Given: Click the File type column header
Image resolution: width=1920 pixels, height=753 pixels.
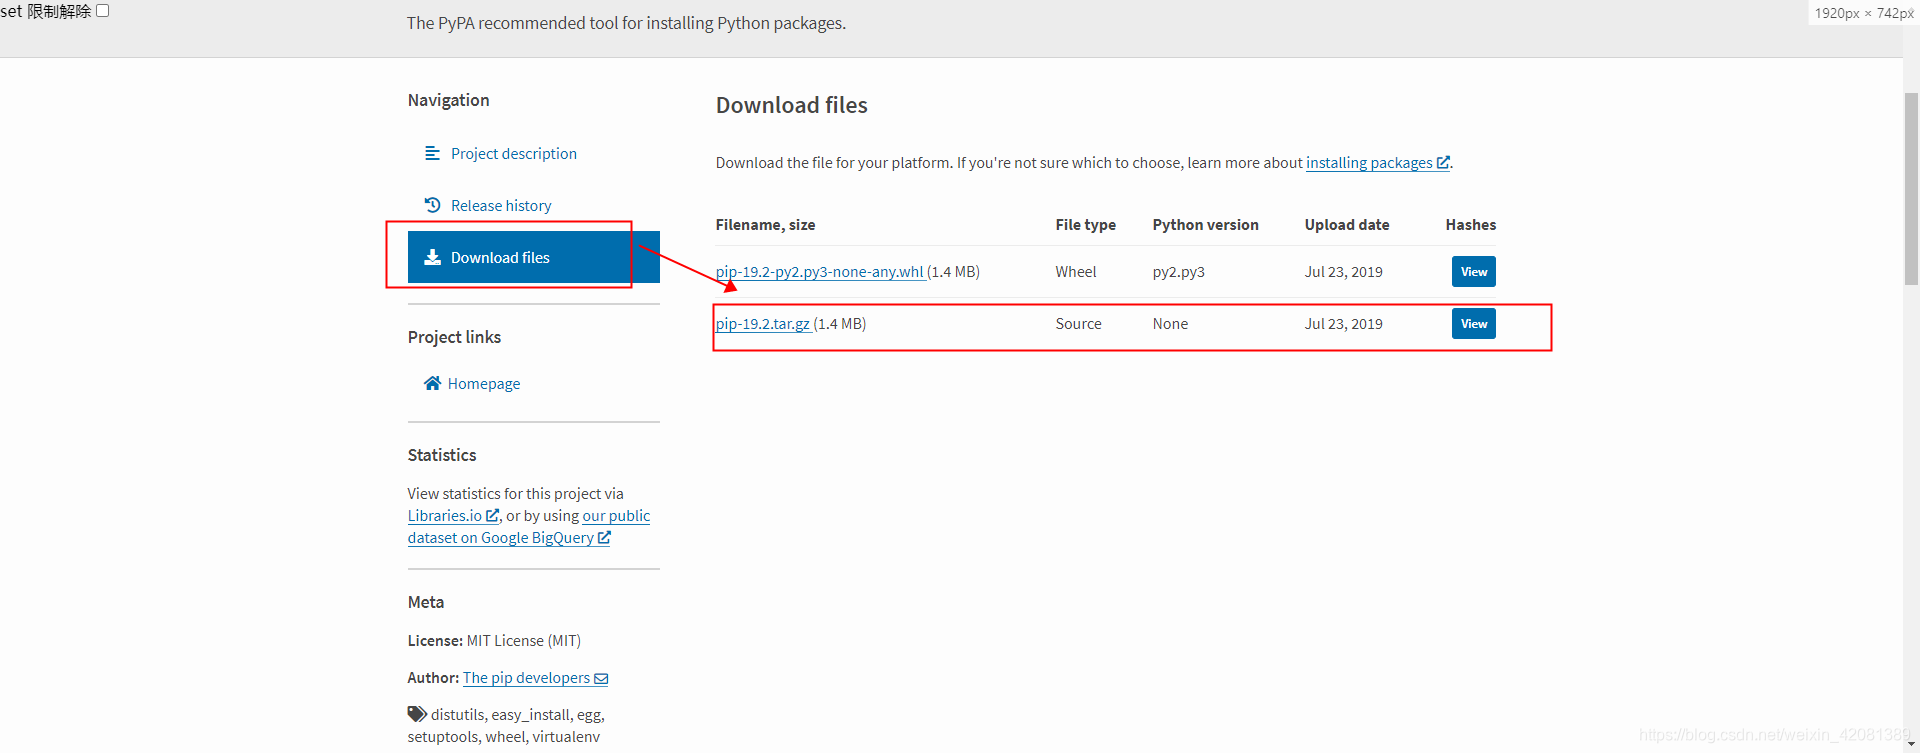Looking at the screenshot, I should tap(1085, 224).
